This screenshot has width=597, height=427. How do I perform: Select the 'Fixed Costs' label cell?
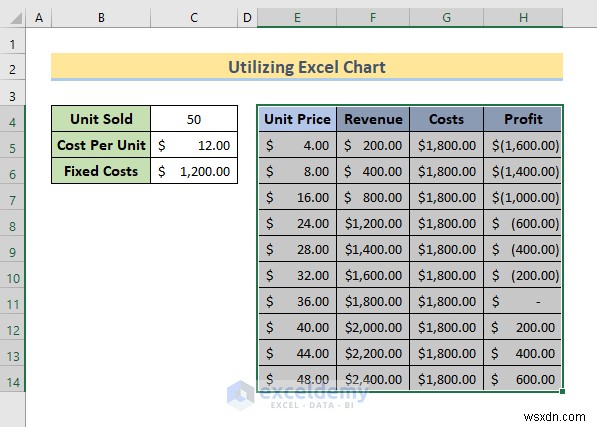pos(101,171)
